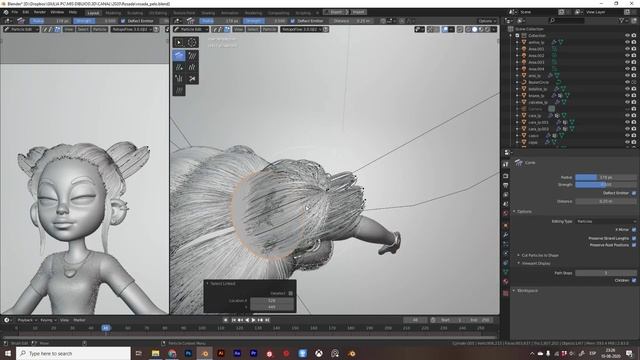Hide the Collection via its eye icon

627,36
